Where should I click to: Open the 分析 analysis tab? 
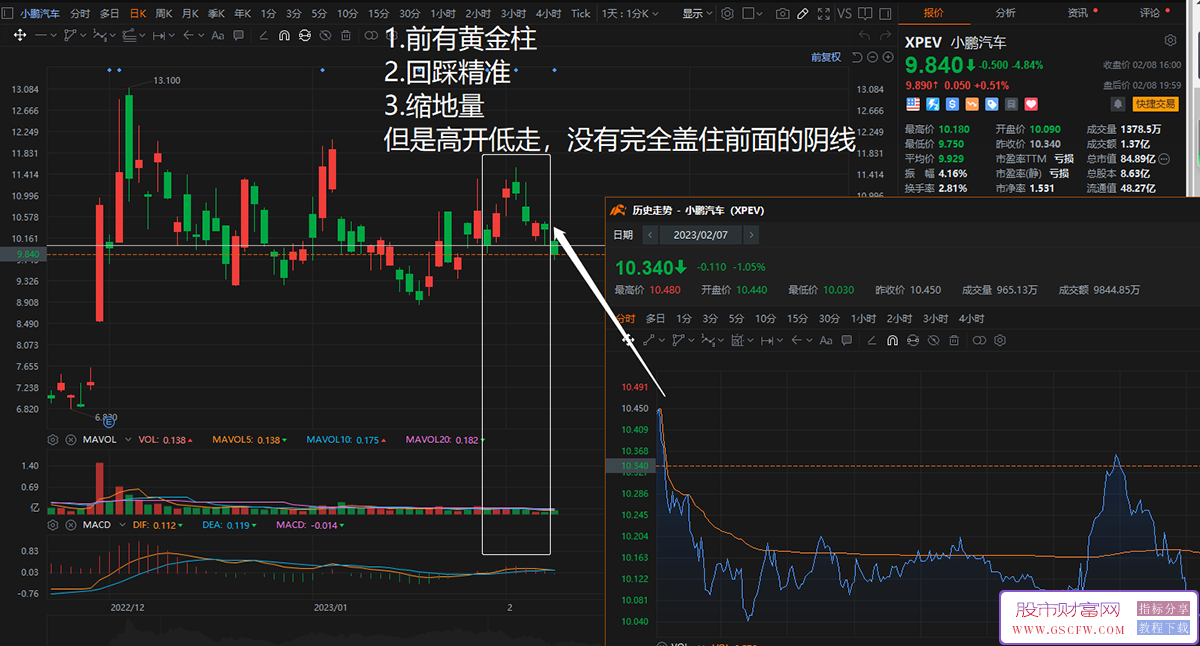tap(1005, 13)
